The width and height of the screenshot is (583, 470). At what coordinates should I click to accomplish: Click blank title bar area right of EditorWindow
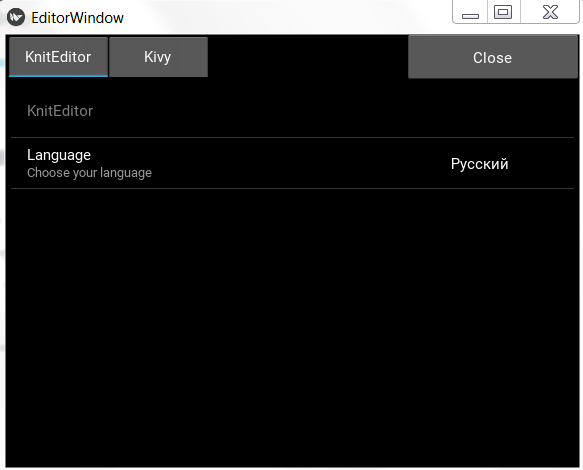click(286, 17)
